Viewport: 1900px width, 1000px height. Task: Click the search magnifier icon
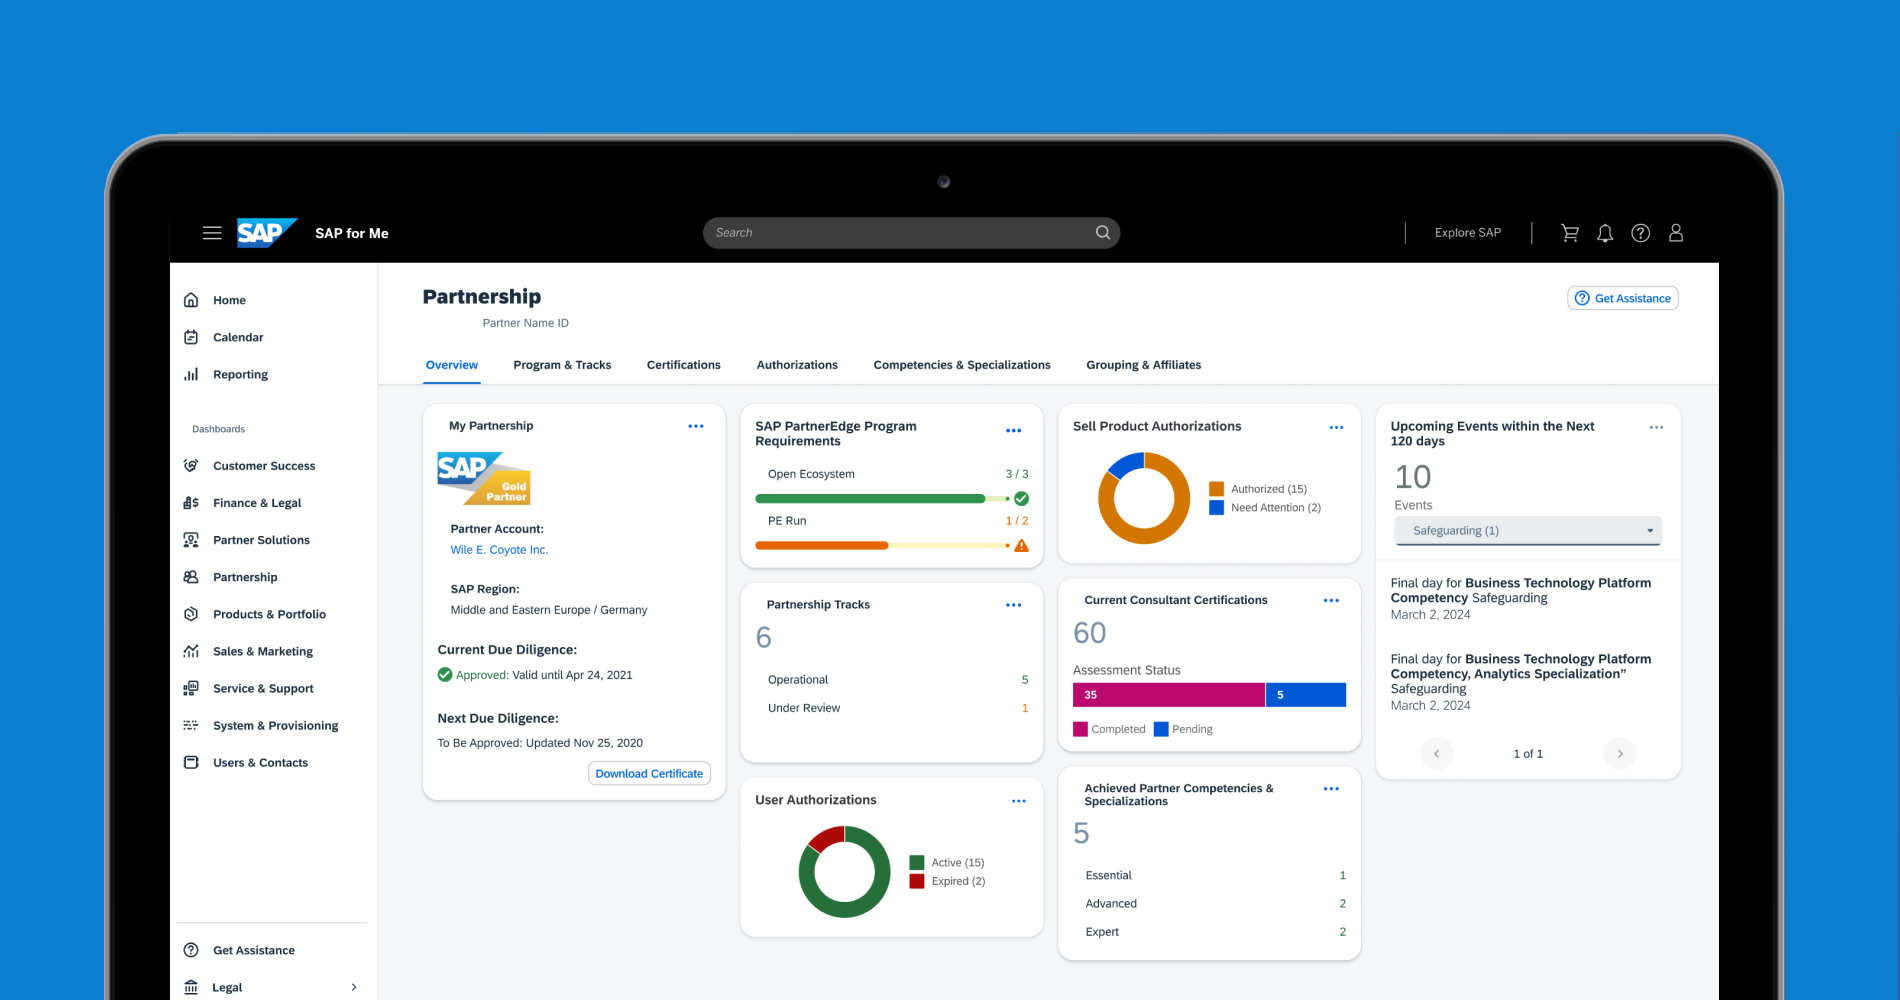(x=1103, y=233)
